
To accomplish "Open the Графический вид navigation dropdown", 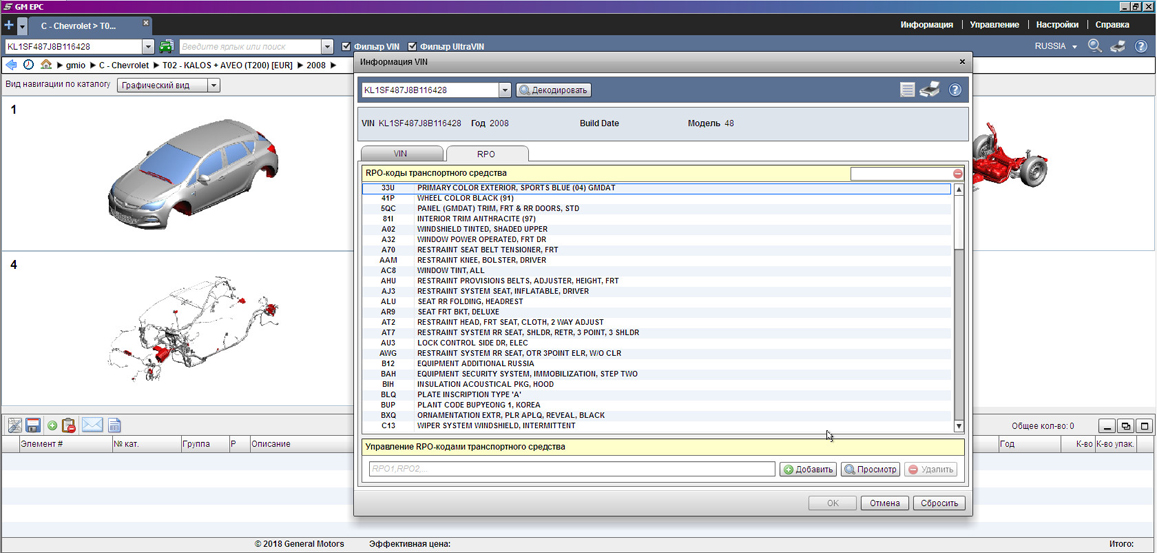I will coord(213,86).
